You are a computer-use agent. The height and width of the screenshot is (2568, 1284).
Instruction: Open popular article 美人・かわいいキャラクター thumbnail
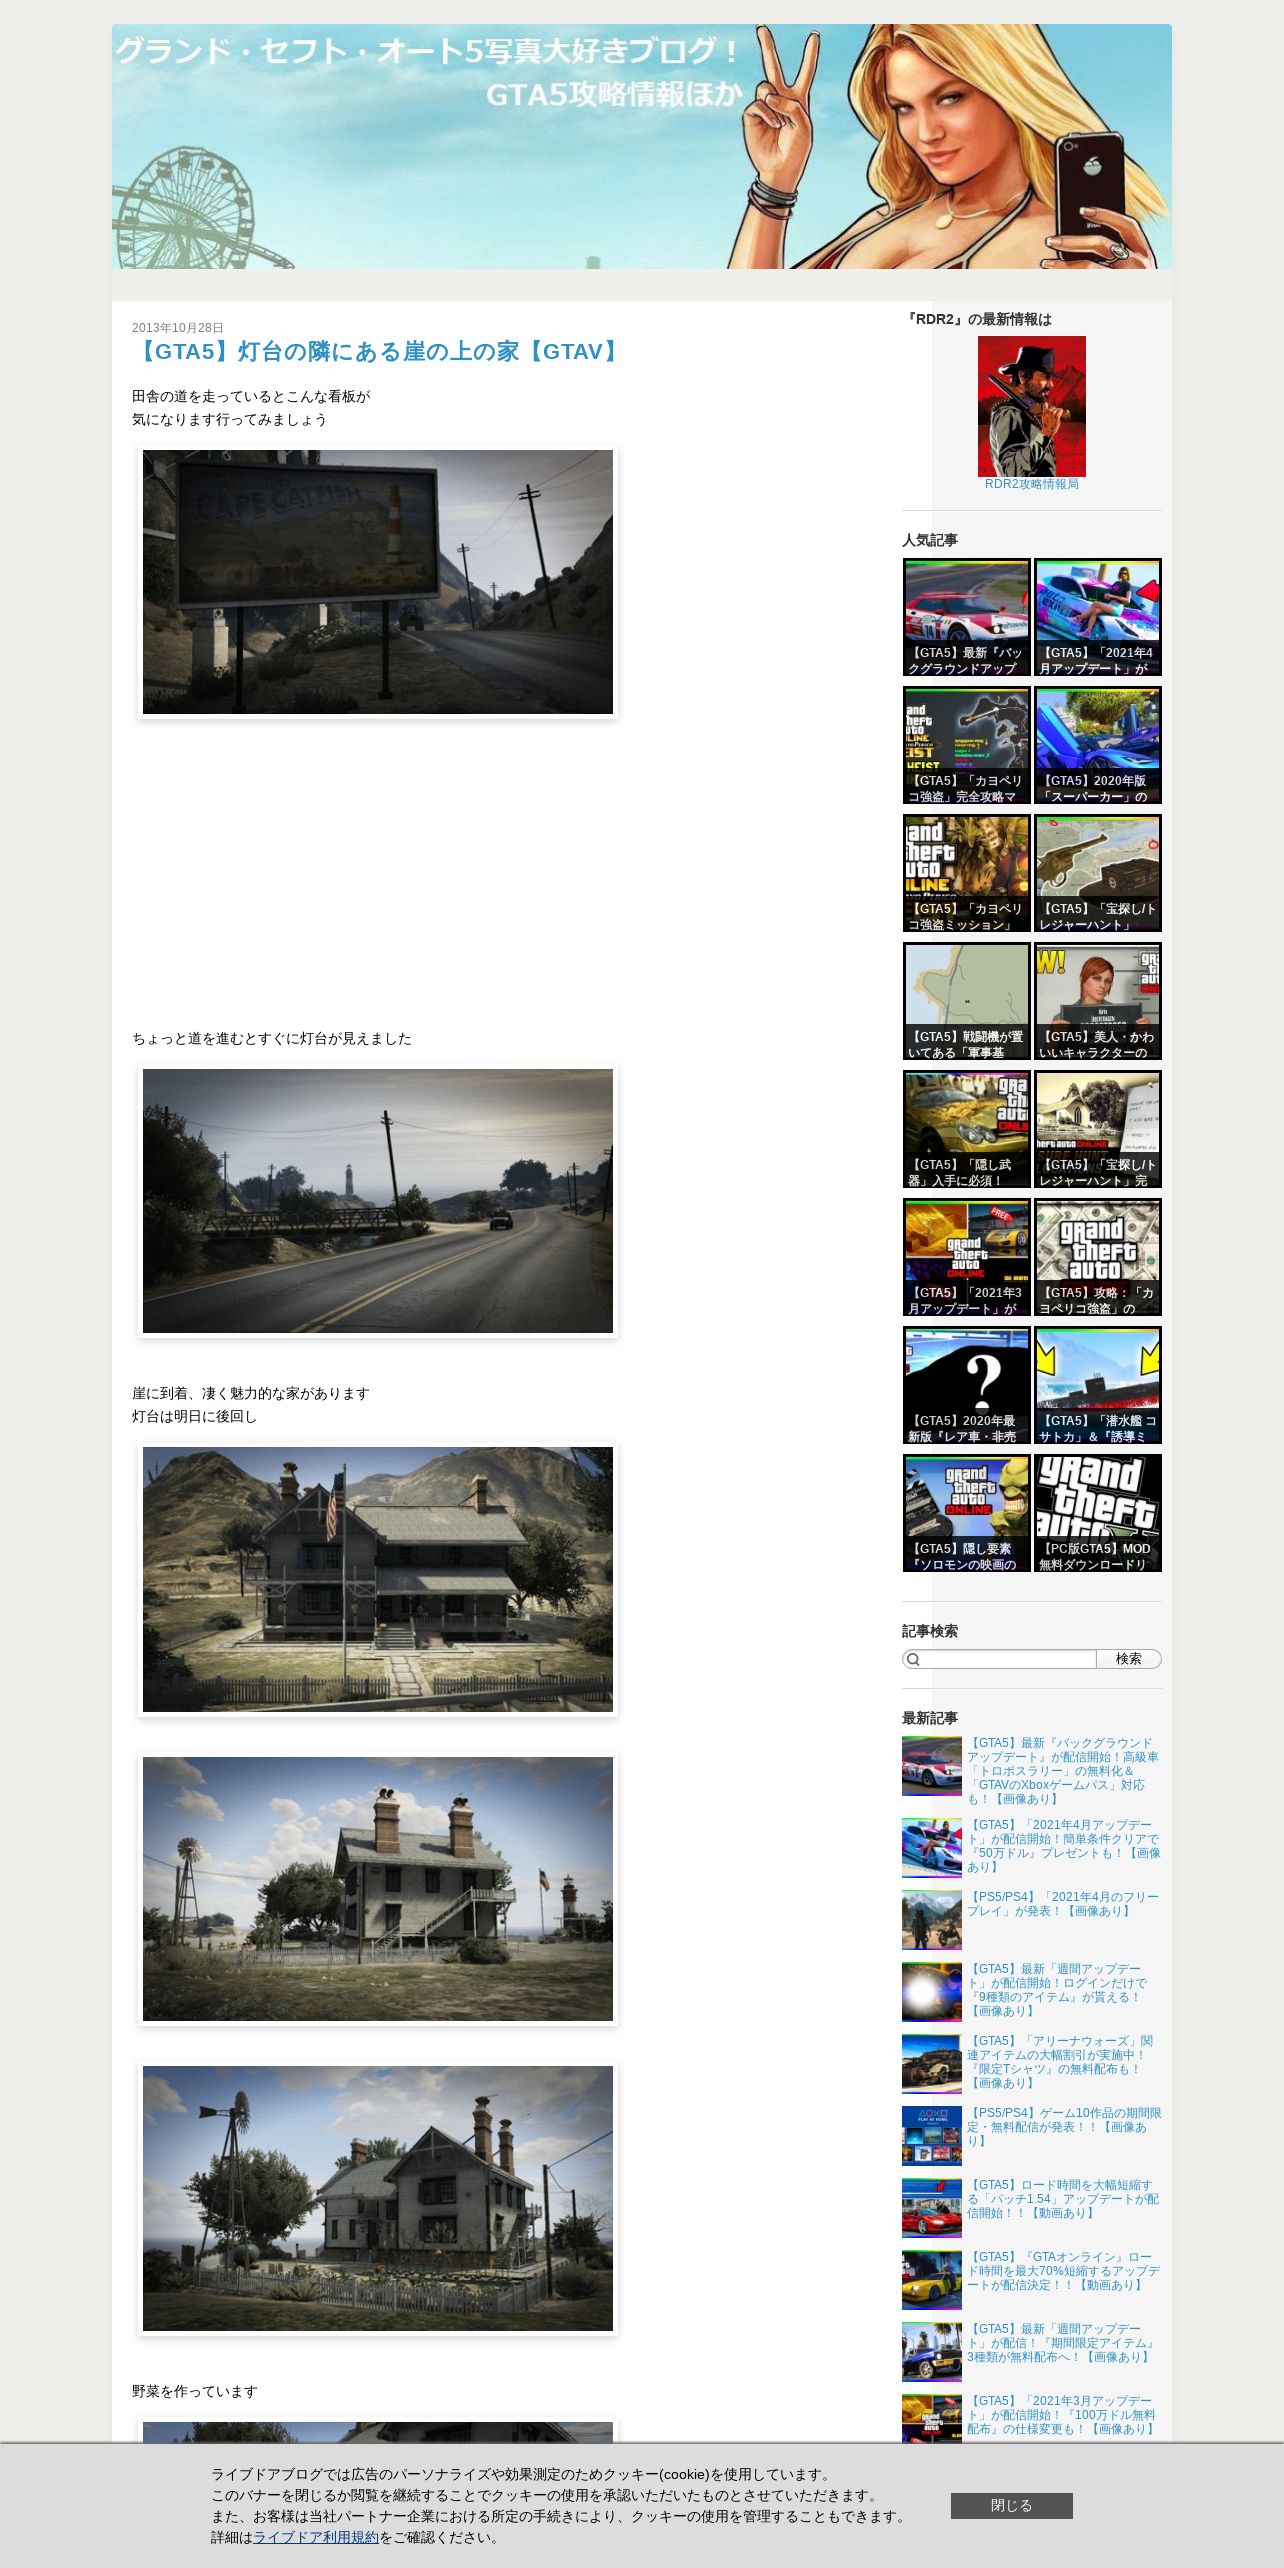point(1098,1001)
